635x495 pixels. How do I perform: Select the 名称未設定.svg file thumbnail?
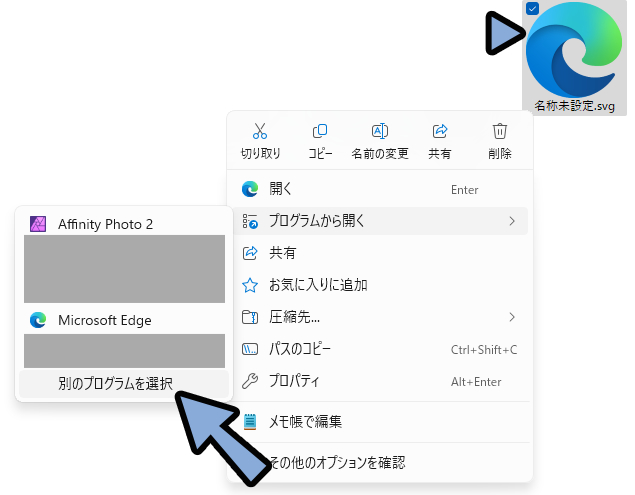coord(574,49)
